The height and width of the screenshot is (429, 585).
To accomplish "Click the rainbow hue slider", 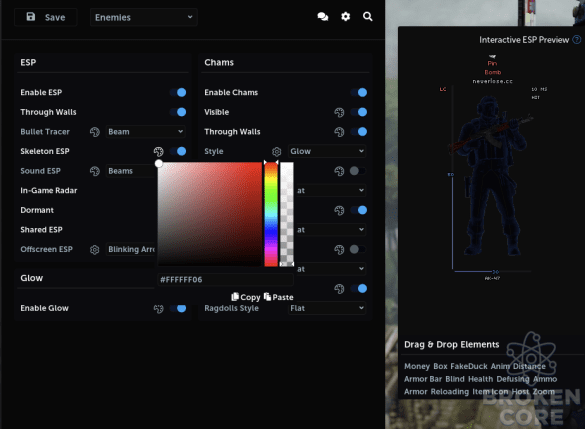I will pyautogui.click(x=271, y=214).
